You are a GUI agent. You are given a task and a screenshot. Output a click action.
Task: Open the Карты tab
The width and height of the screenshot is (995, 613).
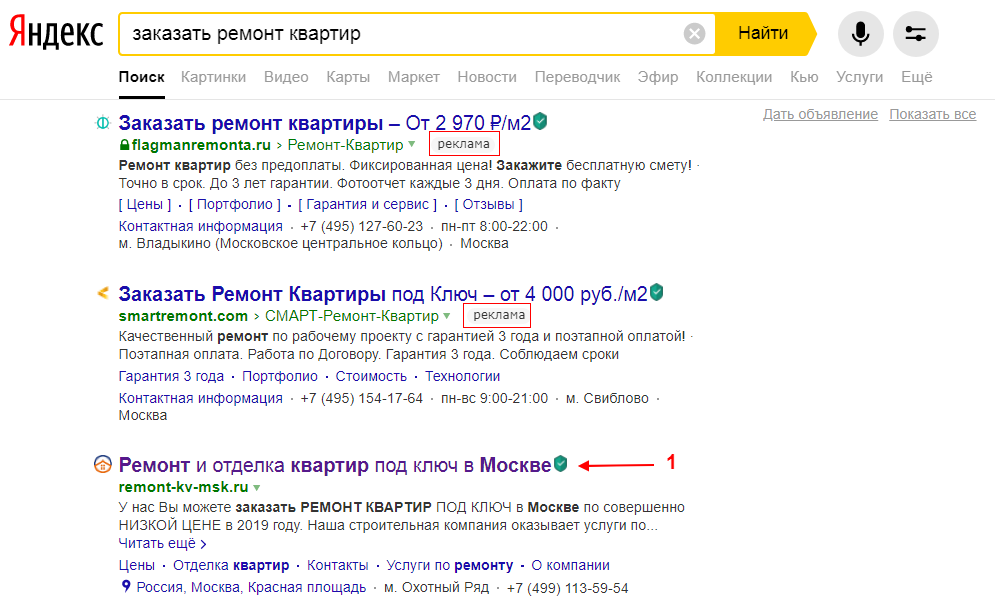348,77
